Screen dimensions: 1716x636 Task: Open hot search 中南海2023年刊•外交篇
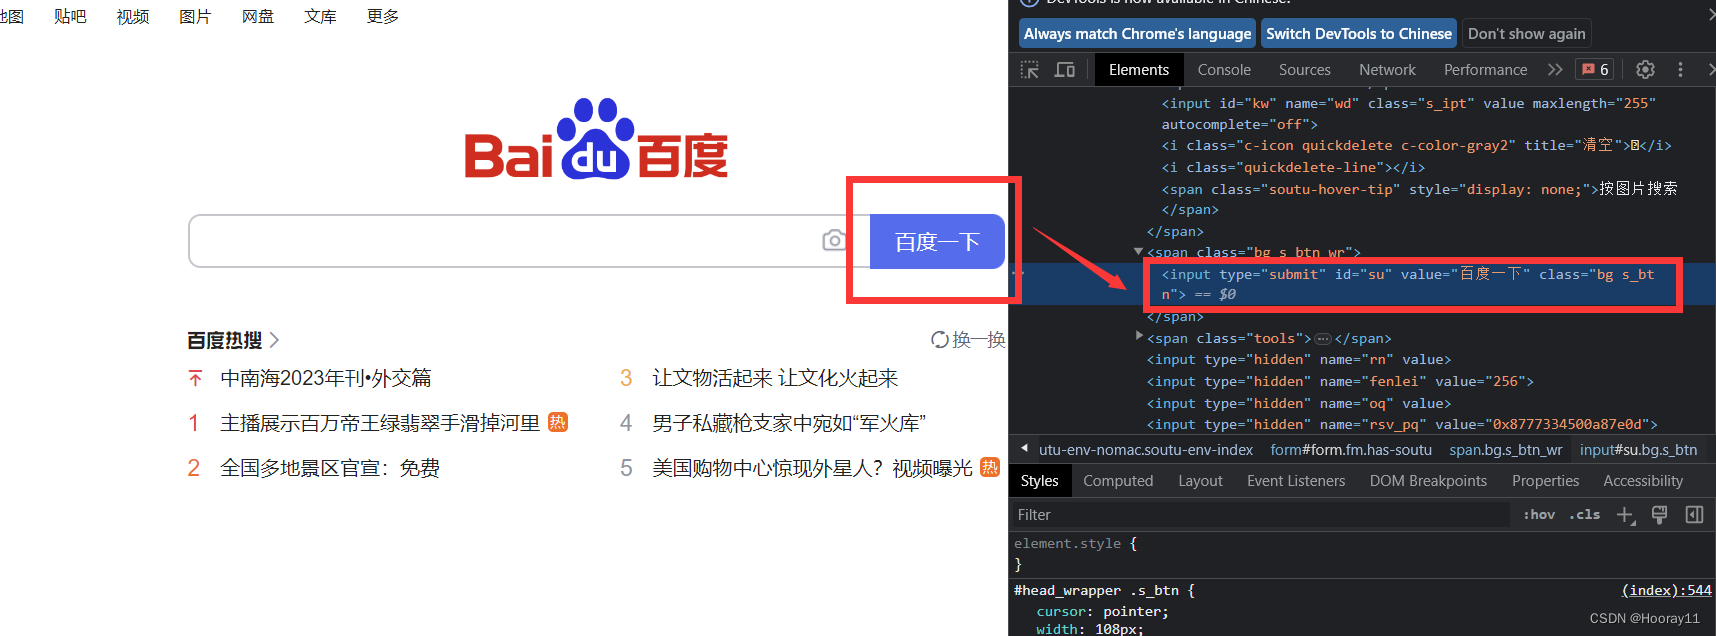coord(326,378)
